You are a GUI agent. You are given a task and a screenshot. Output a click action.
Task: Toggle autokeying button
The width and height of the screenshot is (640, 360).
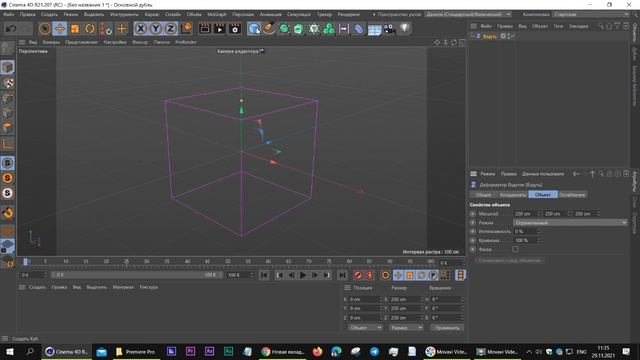[370, 276]
